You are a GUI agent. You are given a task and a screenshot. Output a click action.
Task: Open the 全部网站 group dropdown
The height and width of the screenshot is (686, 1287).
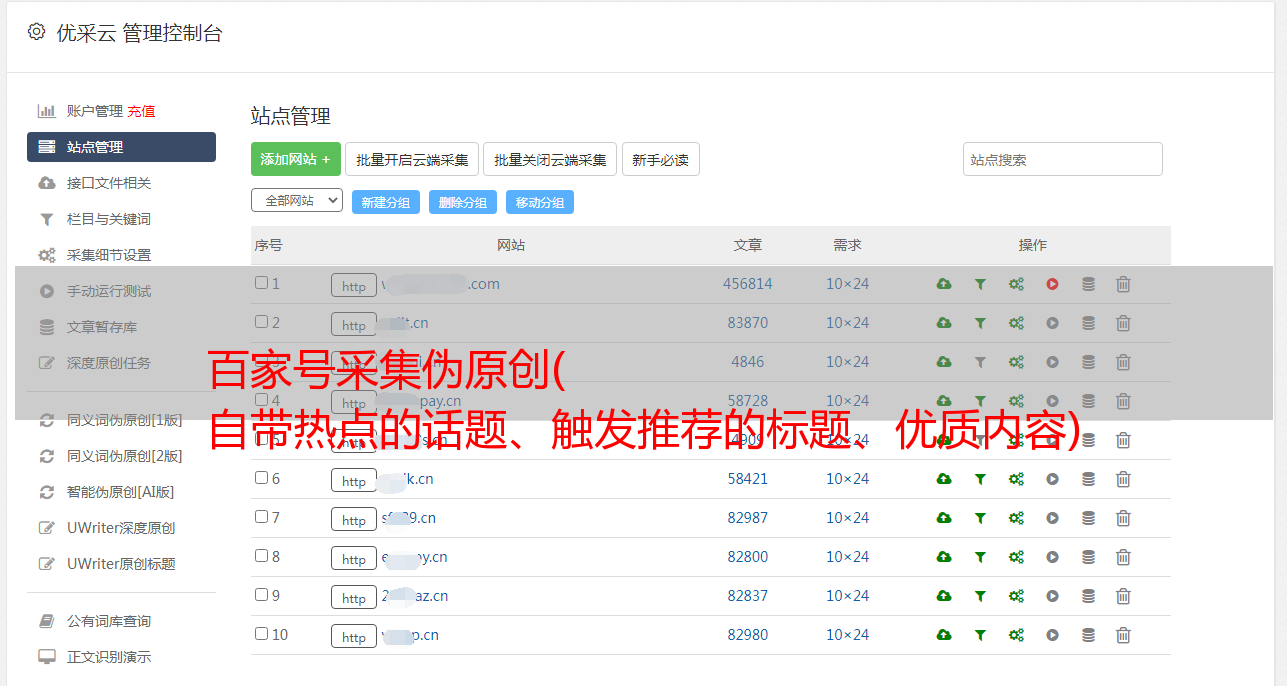tap(296, 201)
